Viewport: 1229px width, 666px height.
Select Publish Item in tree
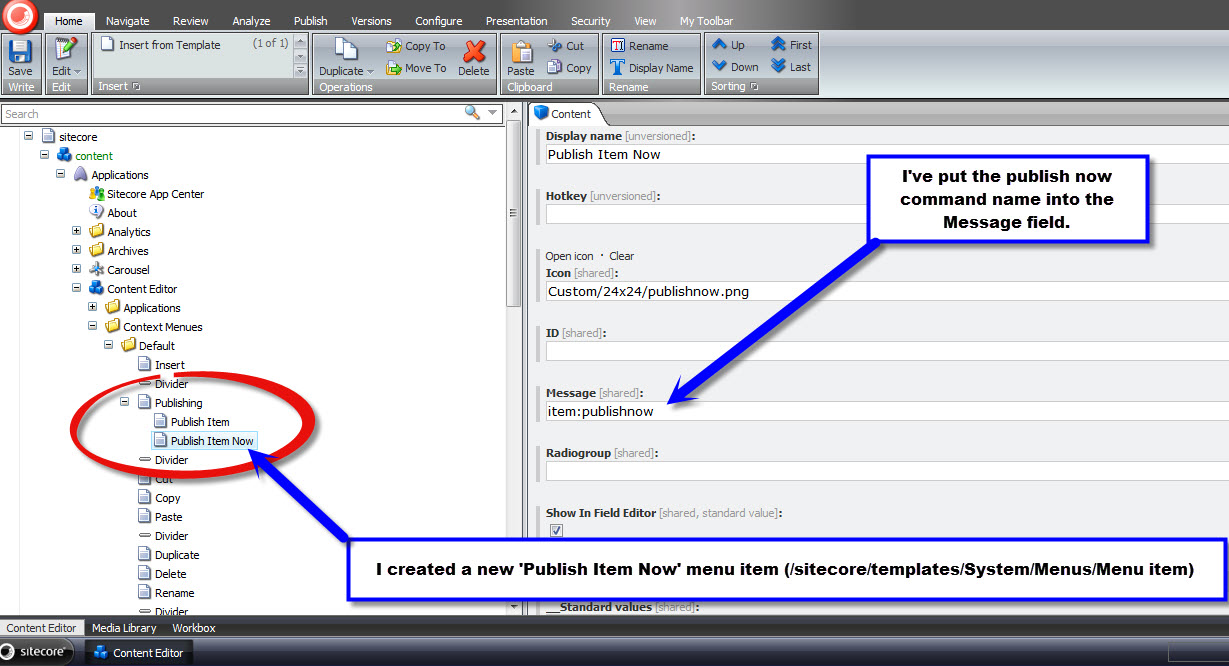200,422
